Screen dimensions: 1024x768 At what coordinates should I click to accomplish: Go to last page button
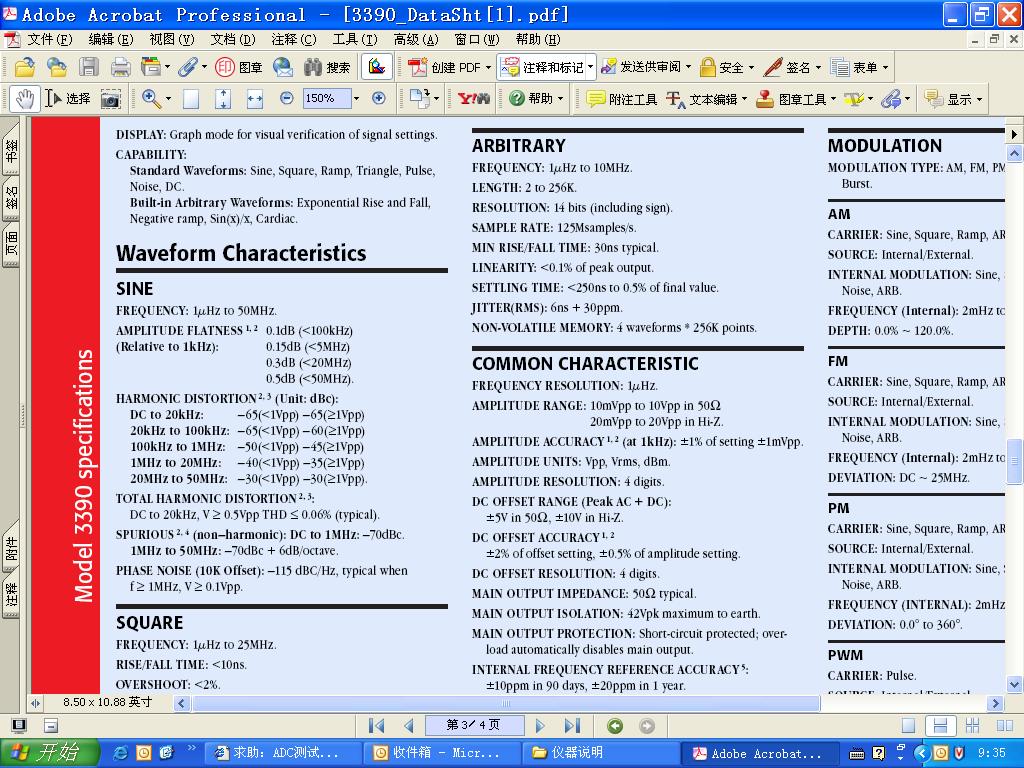click(572, 726)
